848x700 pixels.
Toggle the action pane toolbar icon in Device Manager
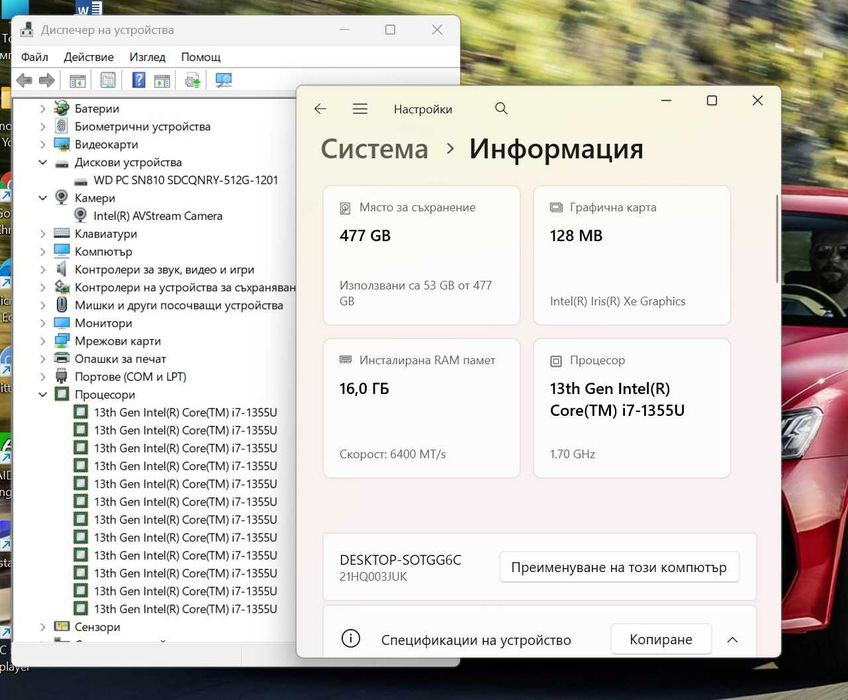point(162,81)
